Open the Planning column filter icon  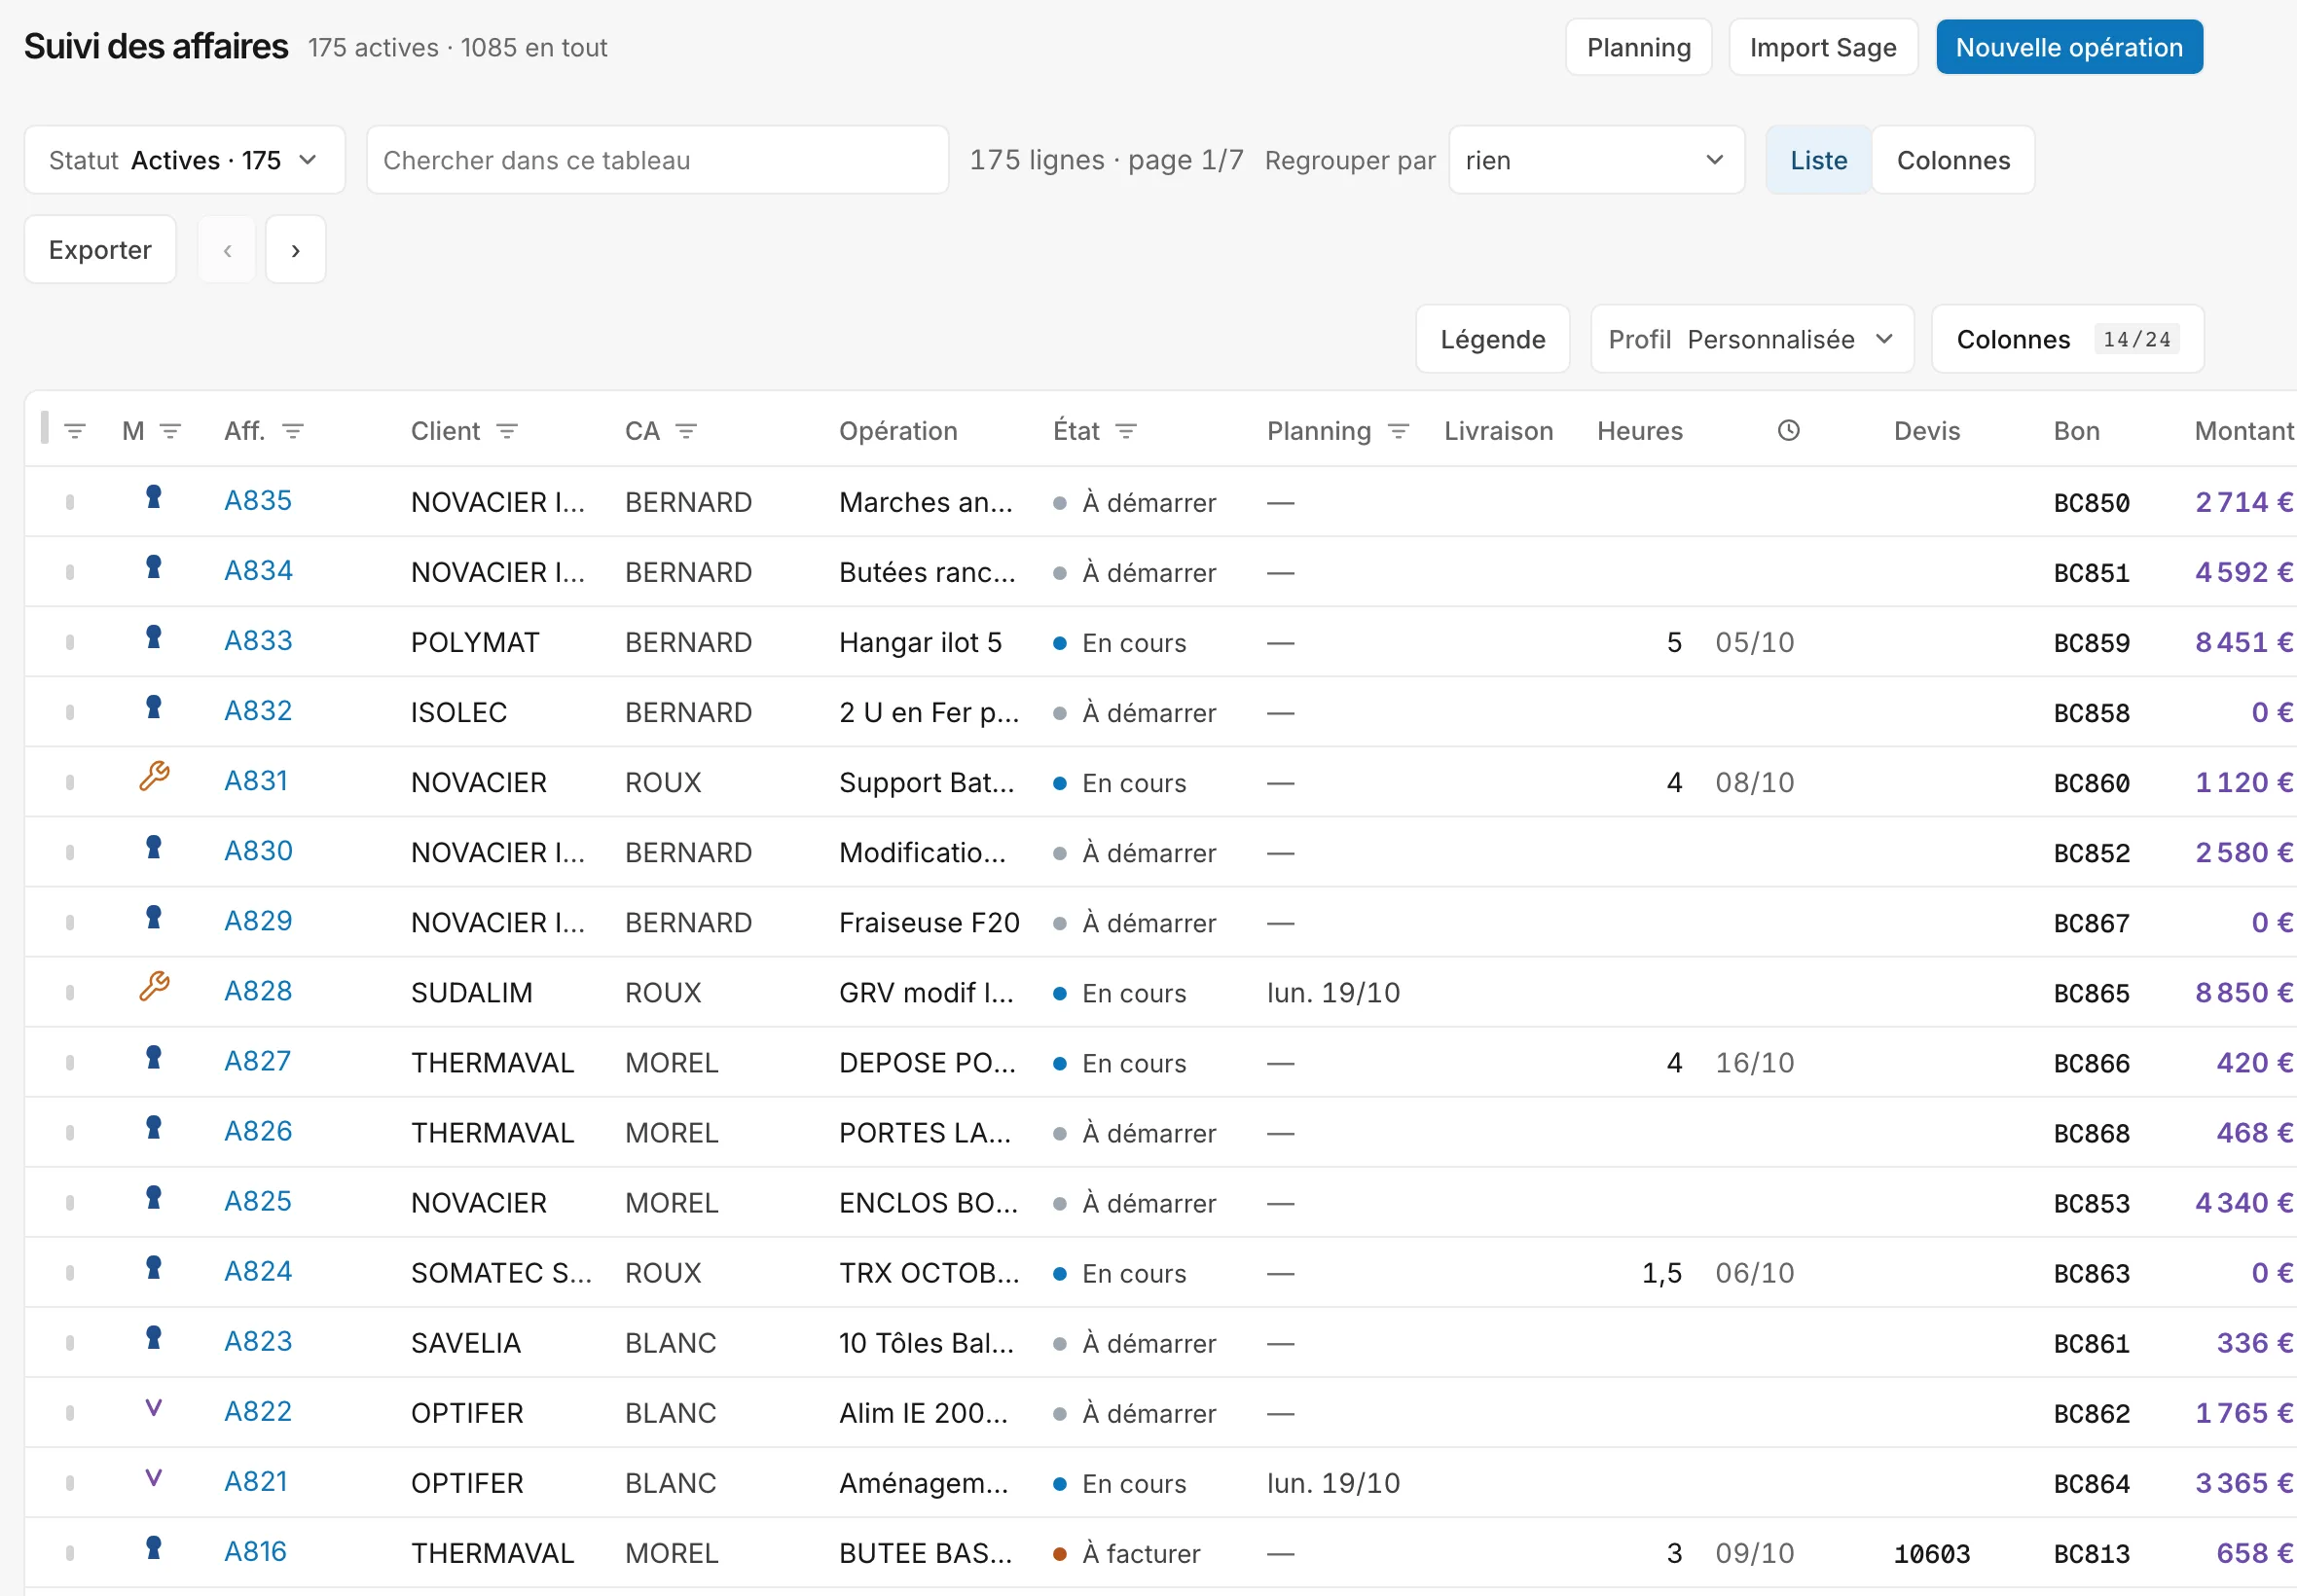1398,431
